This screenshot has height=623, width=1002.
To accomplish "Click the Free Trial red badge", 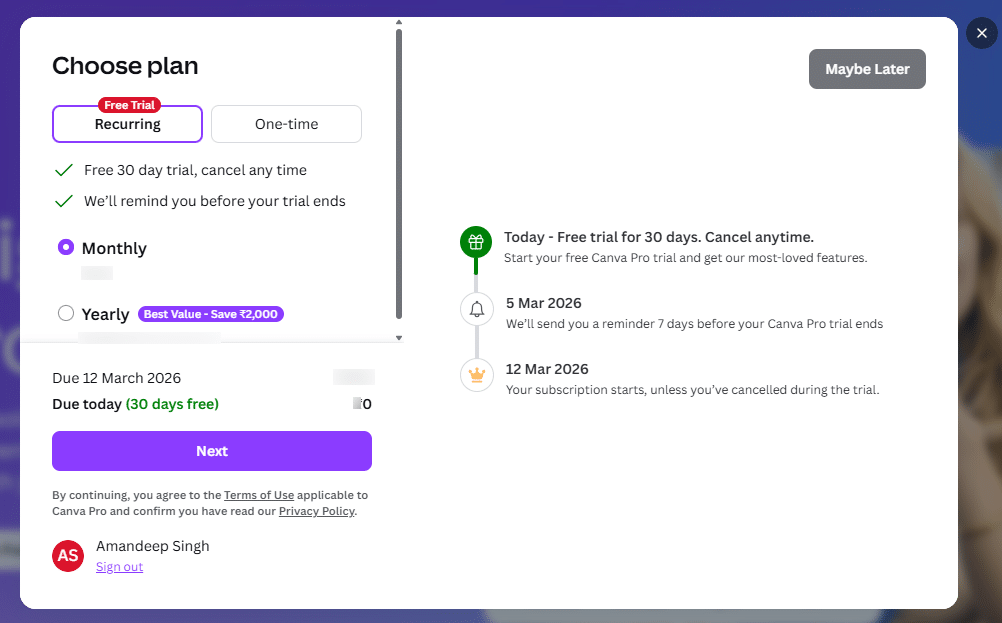I will 129,105.
